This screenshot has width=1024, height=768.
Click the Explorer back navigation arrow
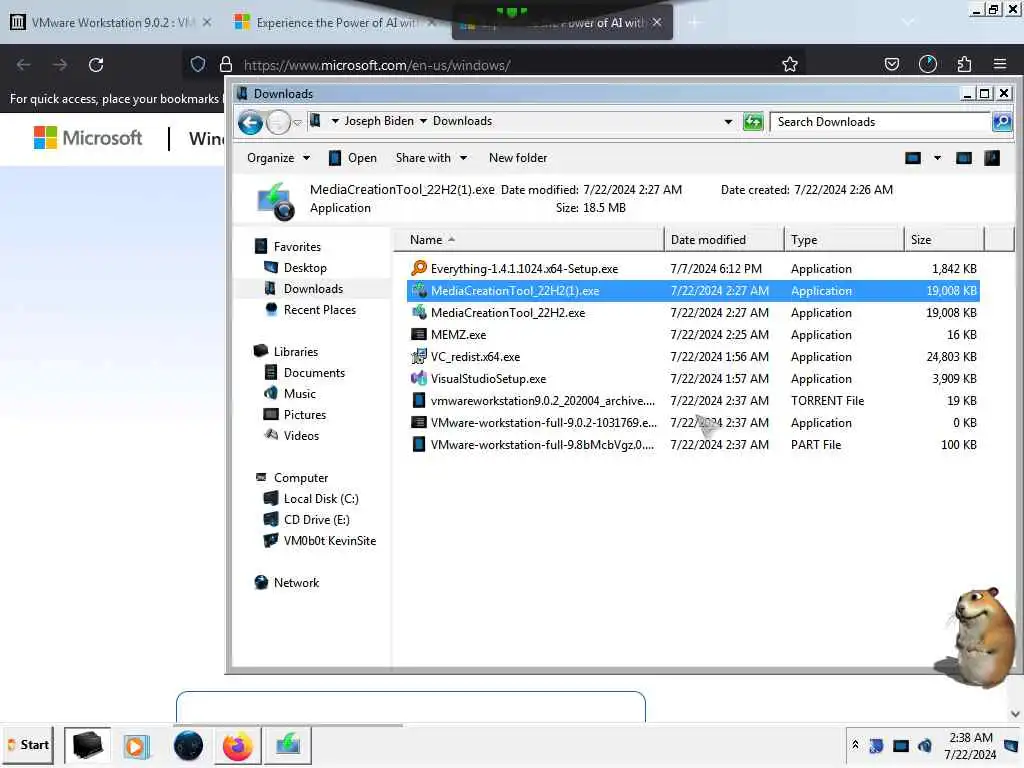250,122
